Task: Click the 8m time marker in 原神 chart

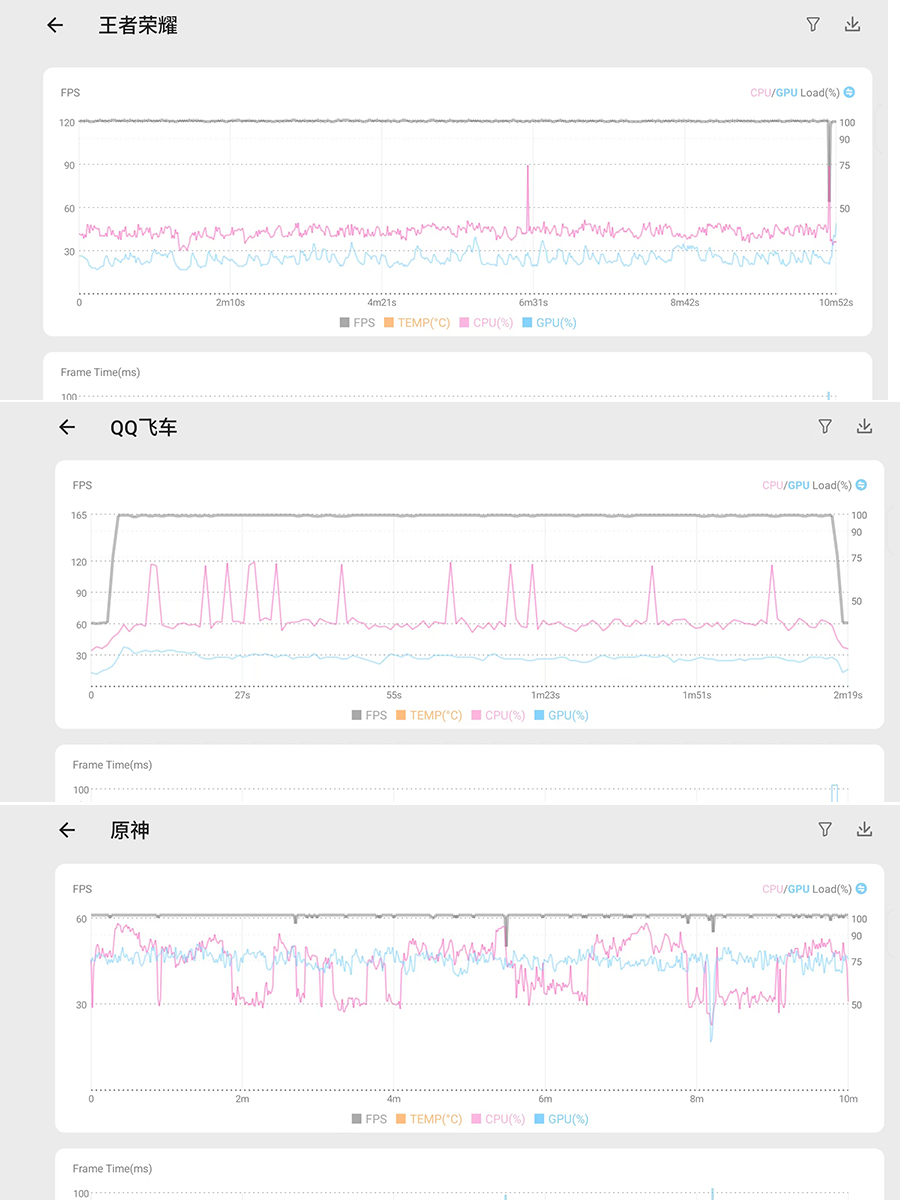Action: 697,1098
